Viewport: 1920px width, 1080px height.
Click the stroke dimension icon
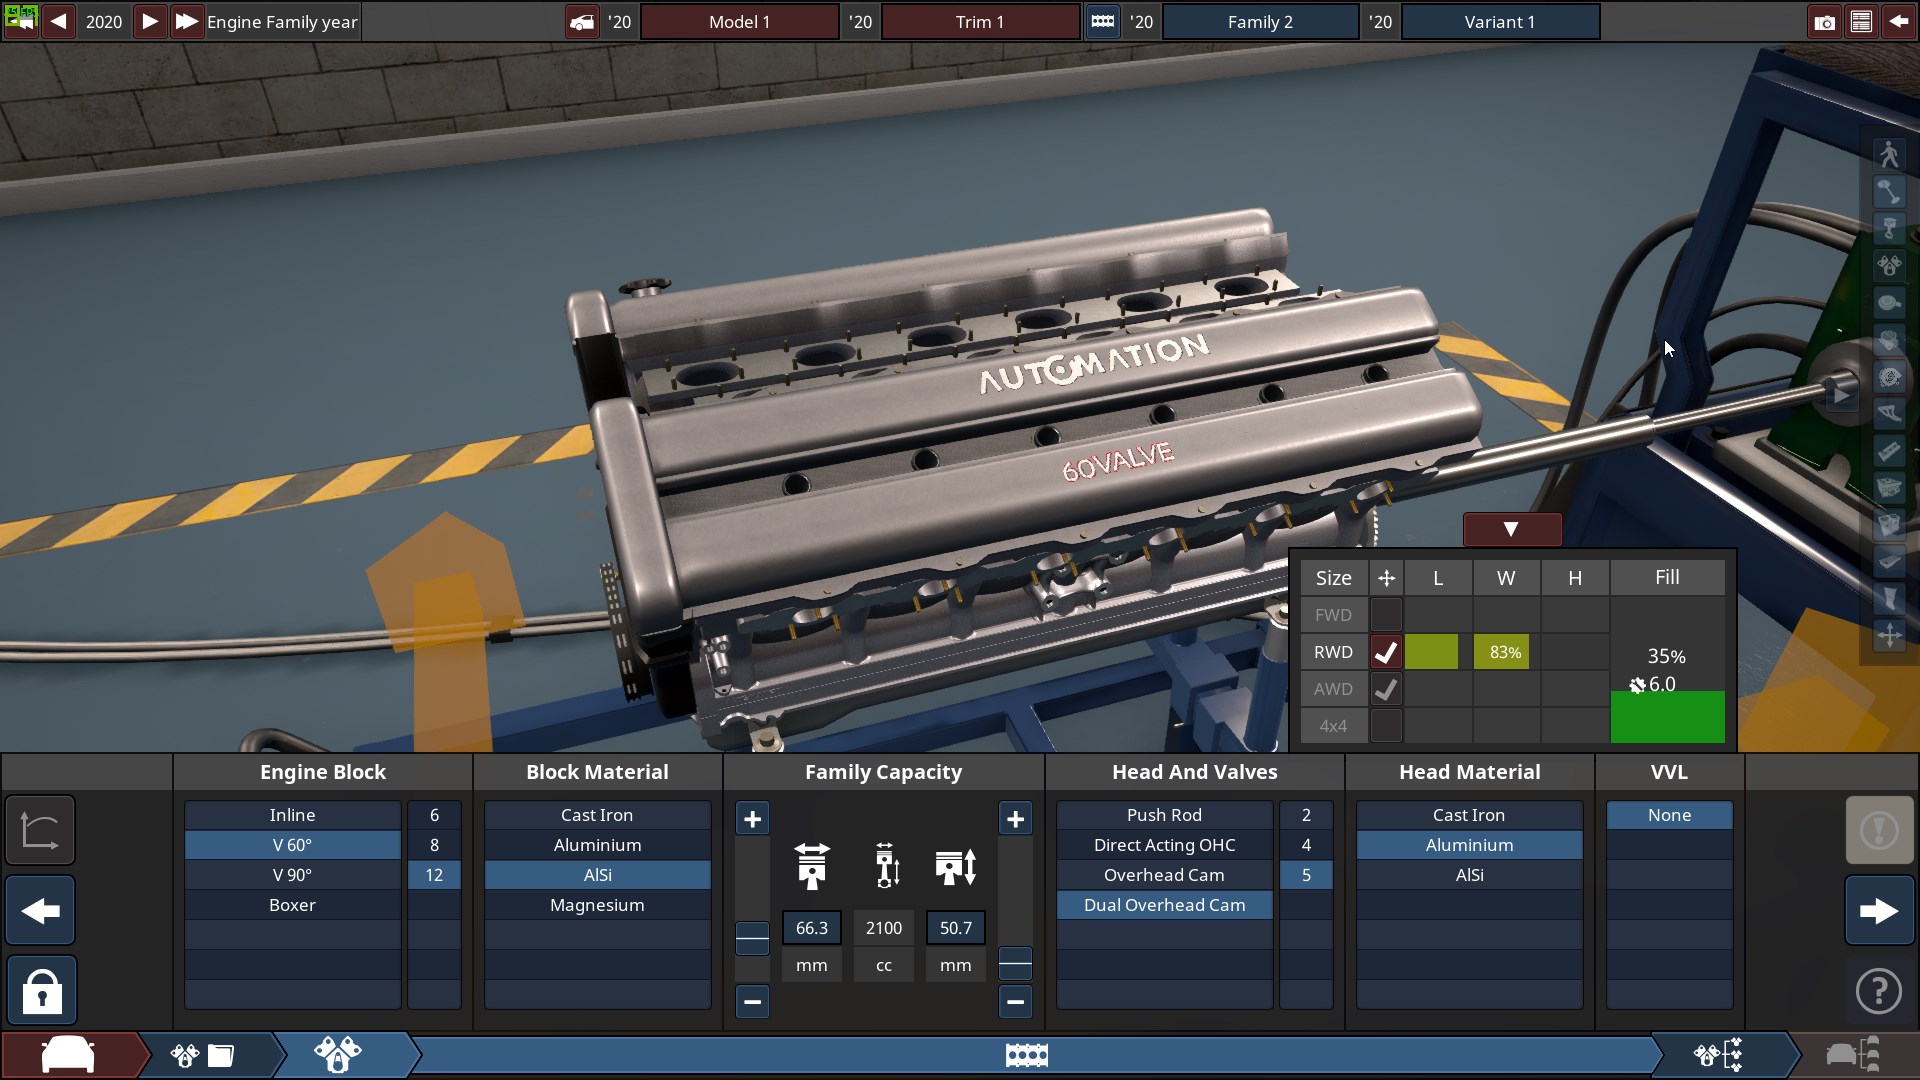[956, 866]
